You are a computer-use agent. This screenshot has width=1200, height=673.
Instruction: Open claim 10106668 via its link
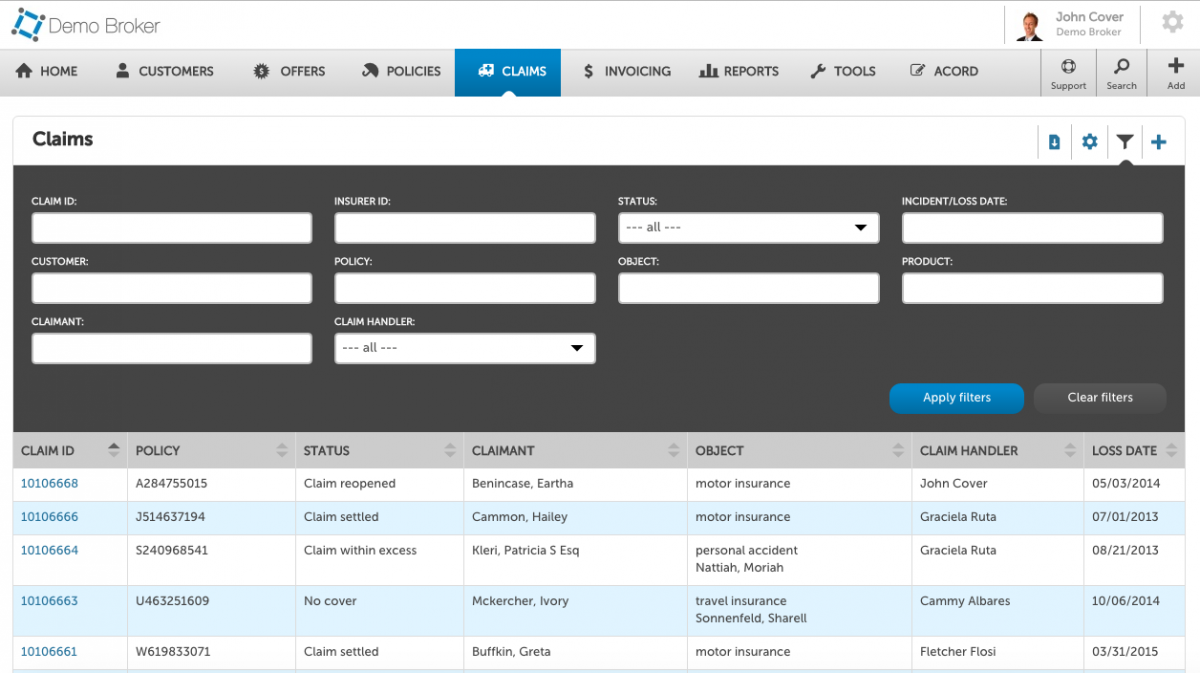tap(49, 483)
